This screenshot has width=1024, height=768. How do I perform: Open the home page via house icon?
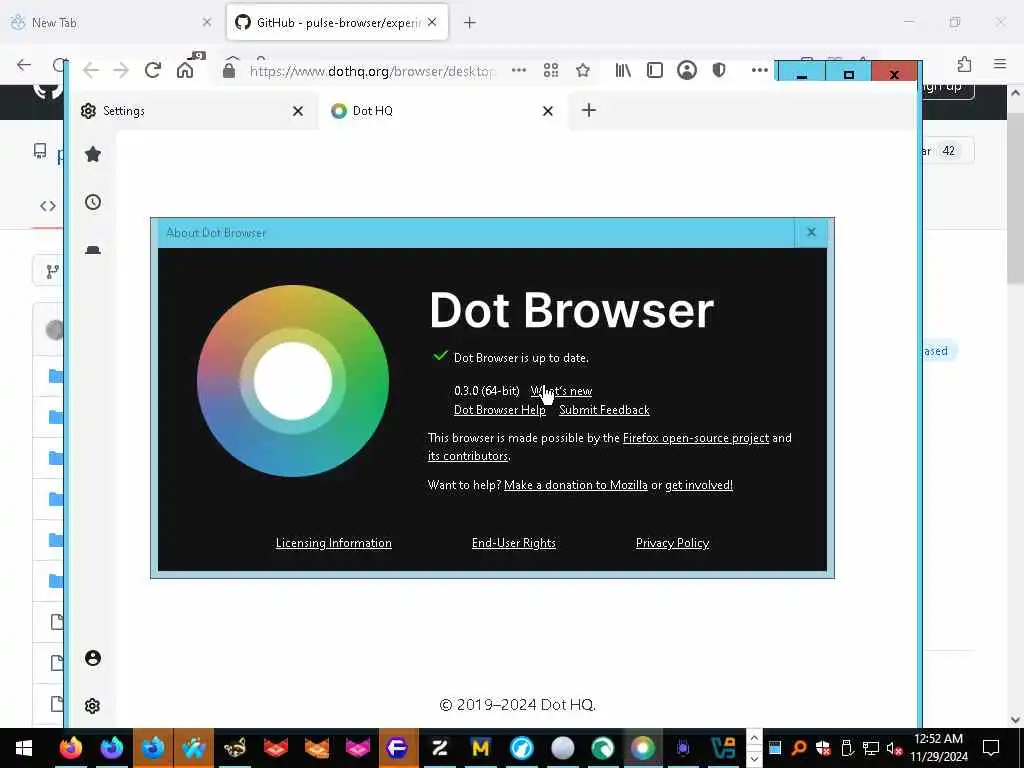(185, 70)
